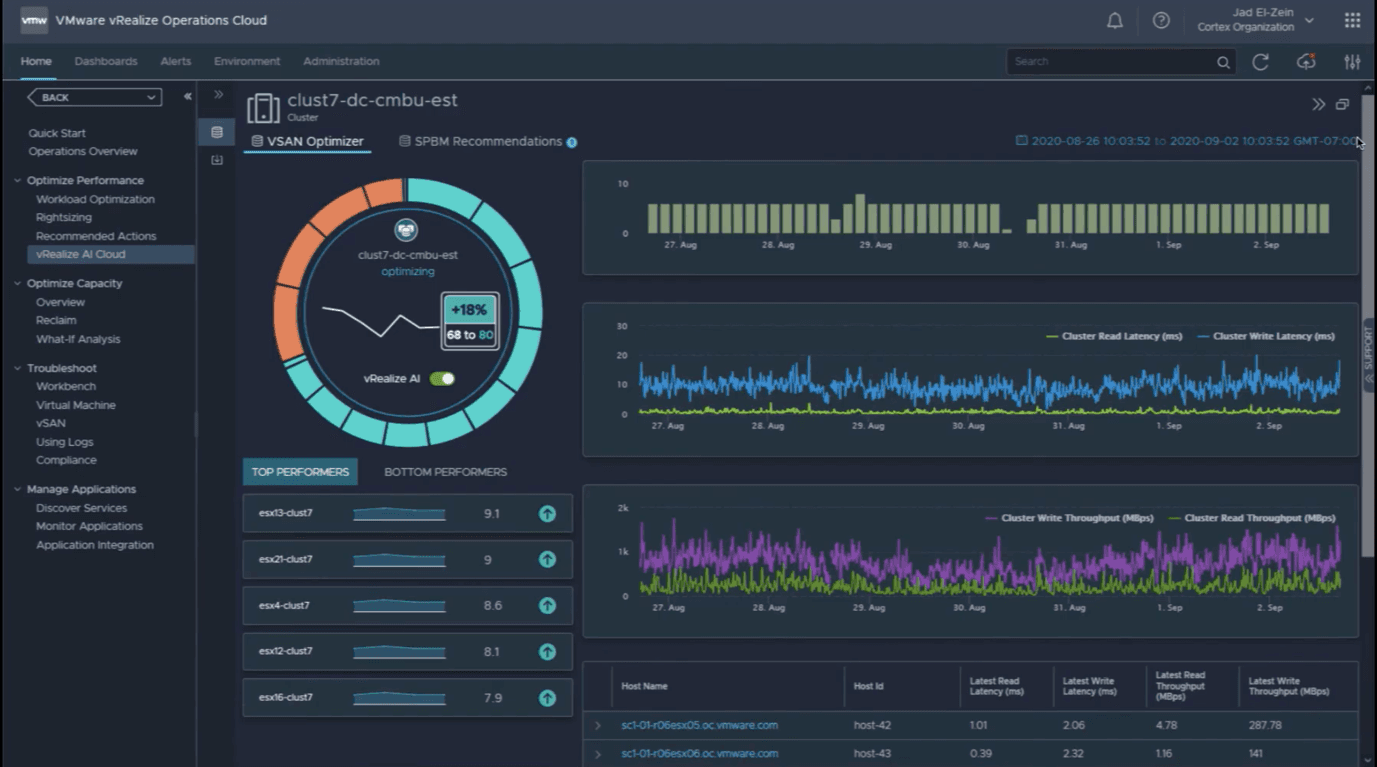Expand the sc1-01-r06esx05 host row
Image resolution: width=1377 pixels, height=767 pixels.
tap(598, 726)
